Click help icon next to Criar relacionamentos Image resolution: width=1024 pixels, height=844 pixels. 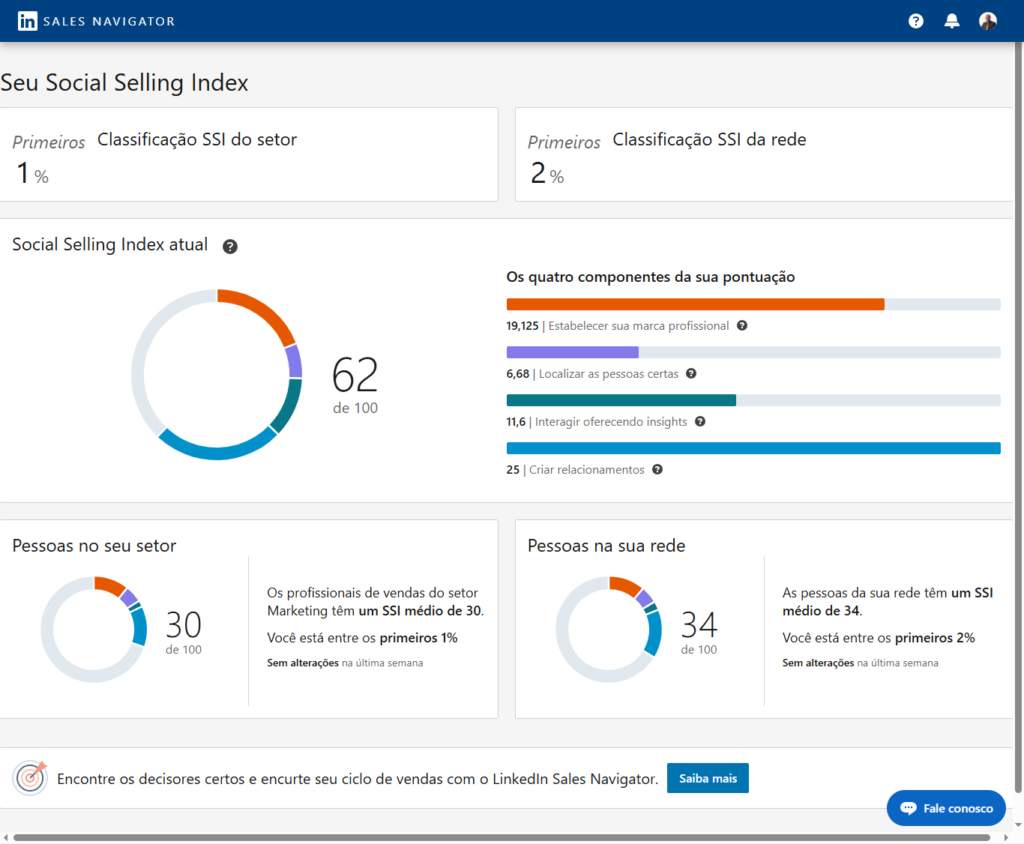[x=657, y=469]
